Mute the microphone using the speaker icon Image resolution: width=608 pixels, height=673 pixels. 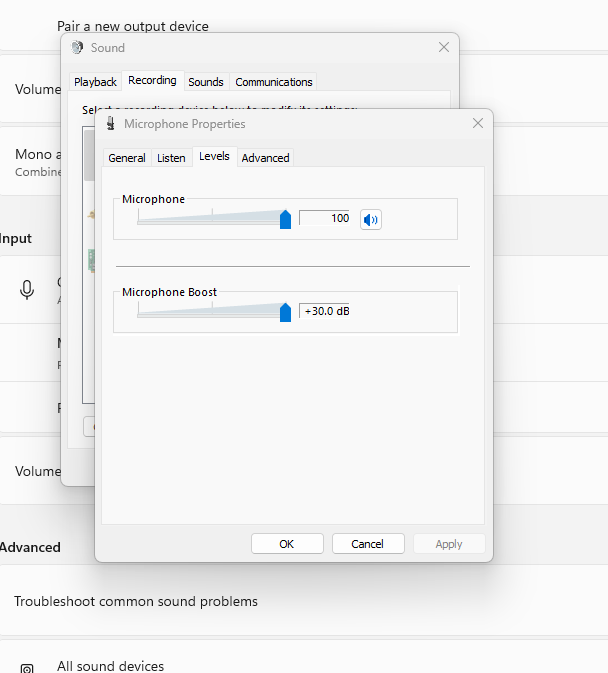click(371, 220)
